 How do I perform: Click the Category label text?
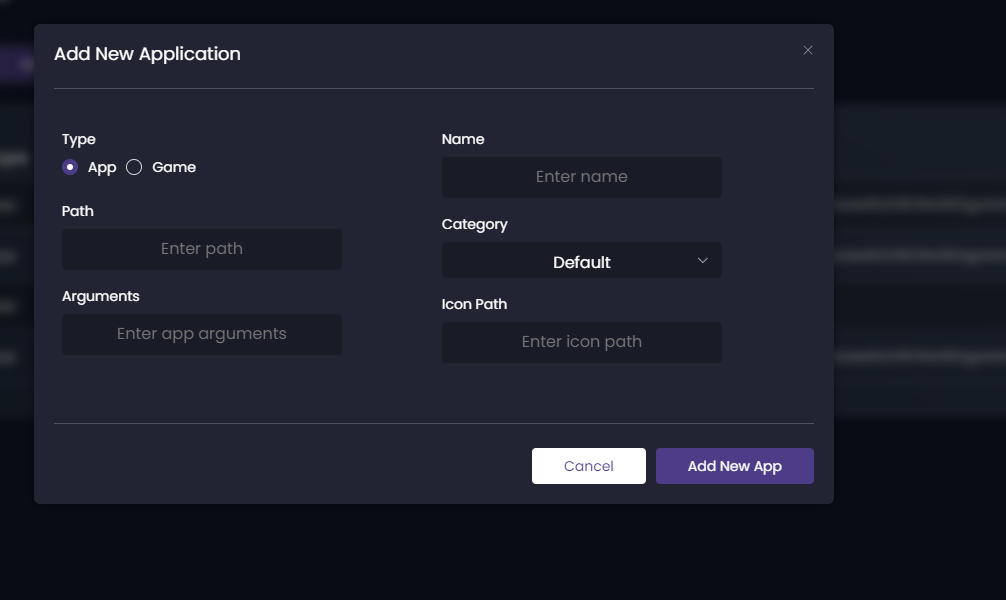(x=475, y=224)
